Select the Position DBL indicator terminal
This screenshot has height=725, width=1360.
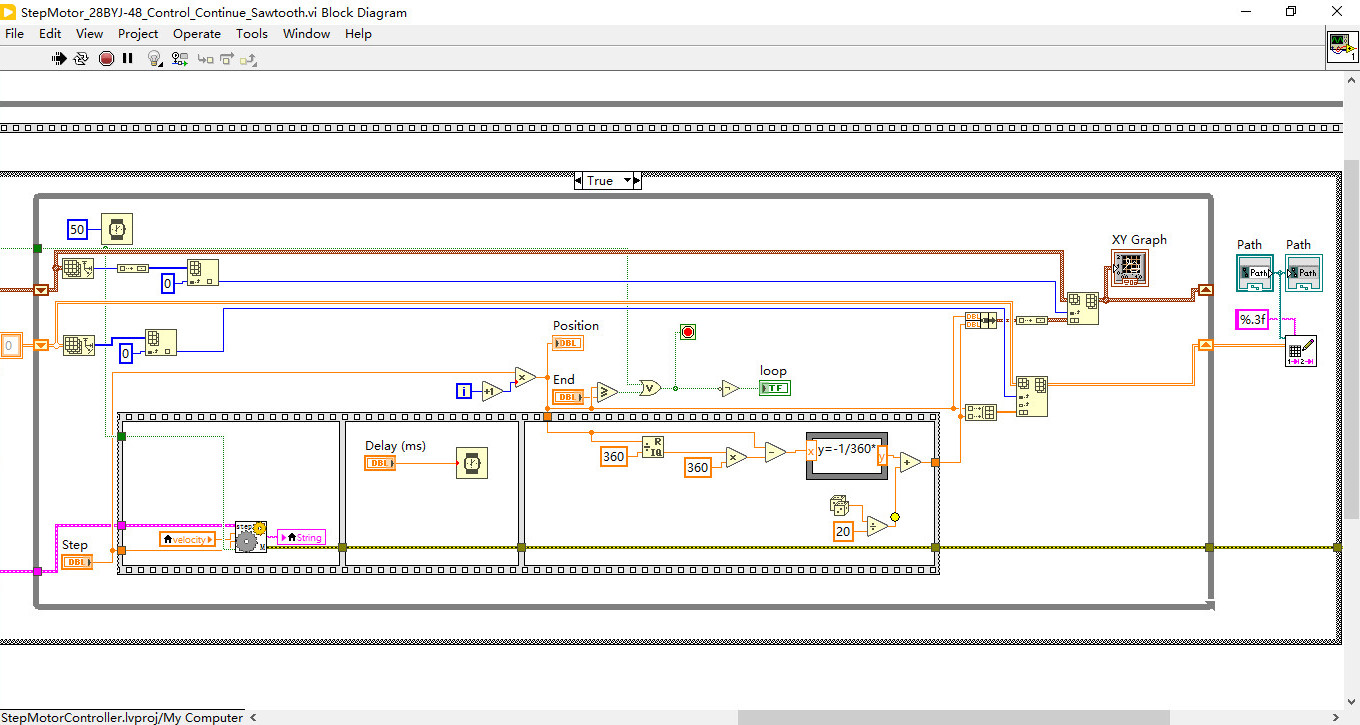click(567, 343)
